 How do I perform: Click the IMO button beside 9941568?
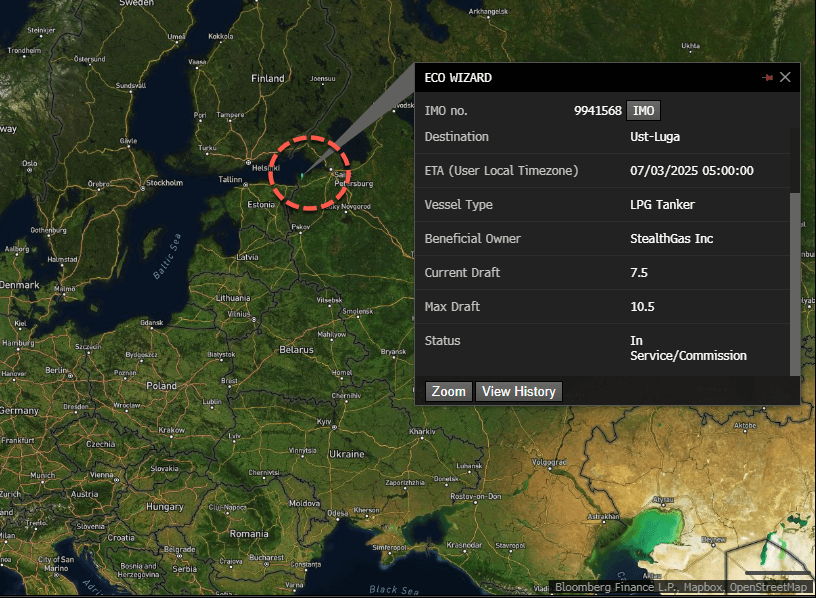(643, 111)
